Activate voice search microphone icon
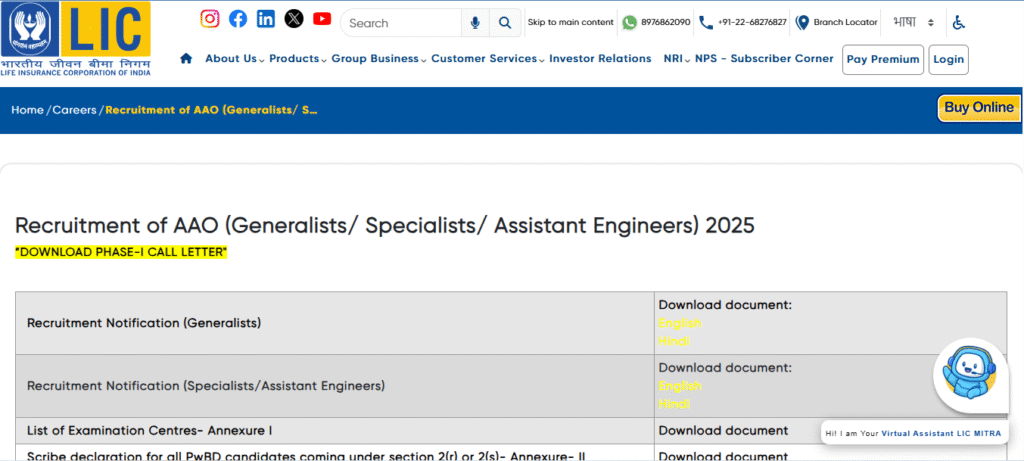The height and width of the screenshot is (461, 1024). pos(475,23)
